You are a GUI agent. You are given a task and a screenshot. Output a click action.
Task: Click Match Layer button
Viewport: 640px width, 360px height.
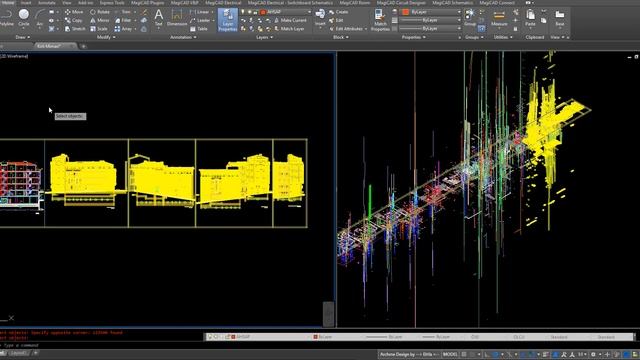289,29
